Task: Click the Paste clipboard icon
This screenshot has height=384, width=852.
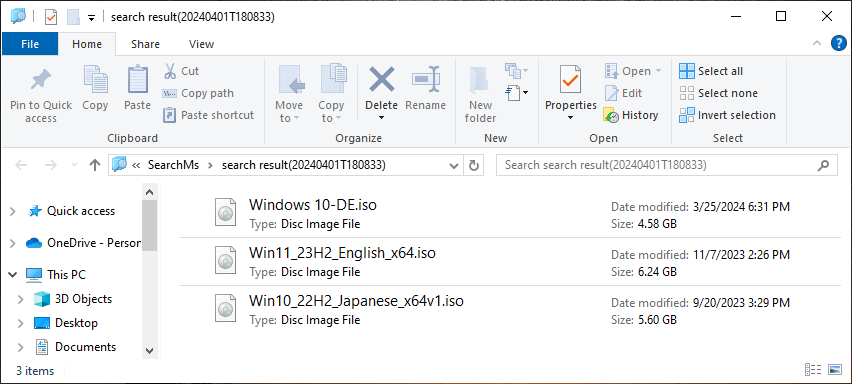Action: (137, 79)
